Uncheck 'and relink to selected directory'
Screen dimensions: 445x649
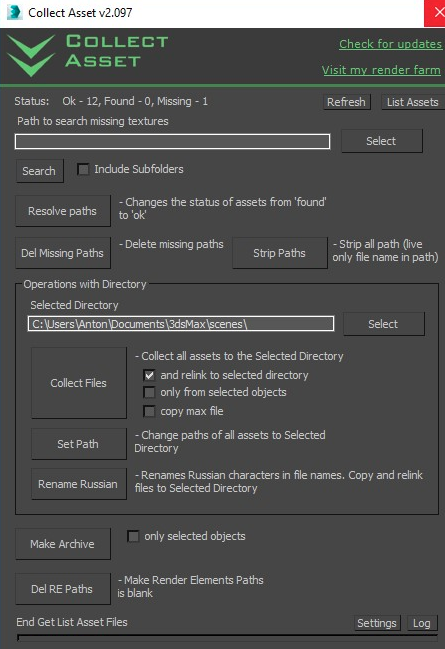pyautogui.click(x=149, y=375)
